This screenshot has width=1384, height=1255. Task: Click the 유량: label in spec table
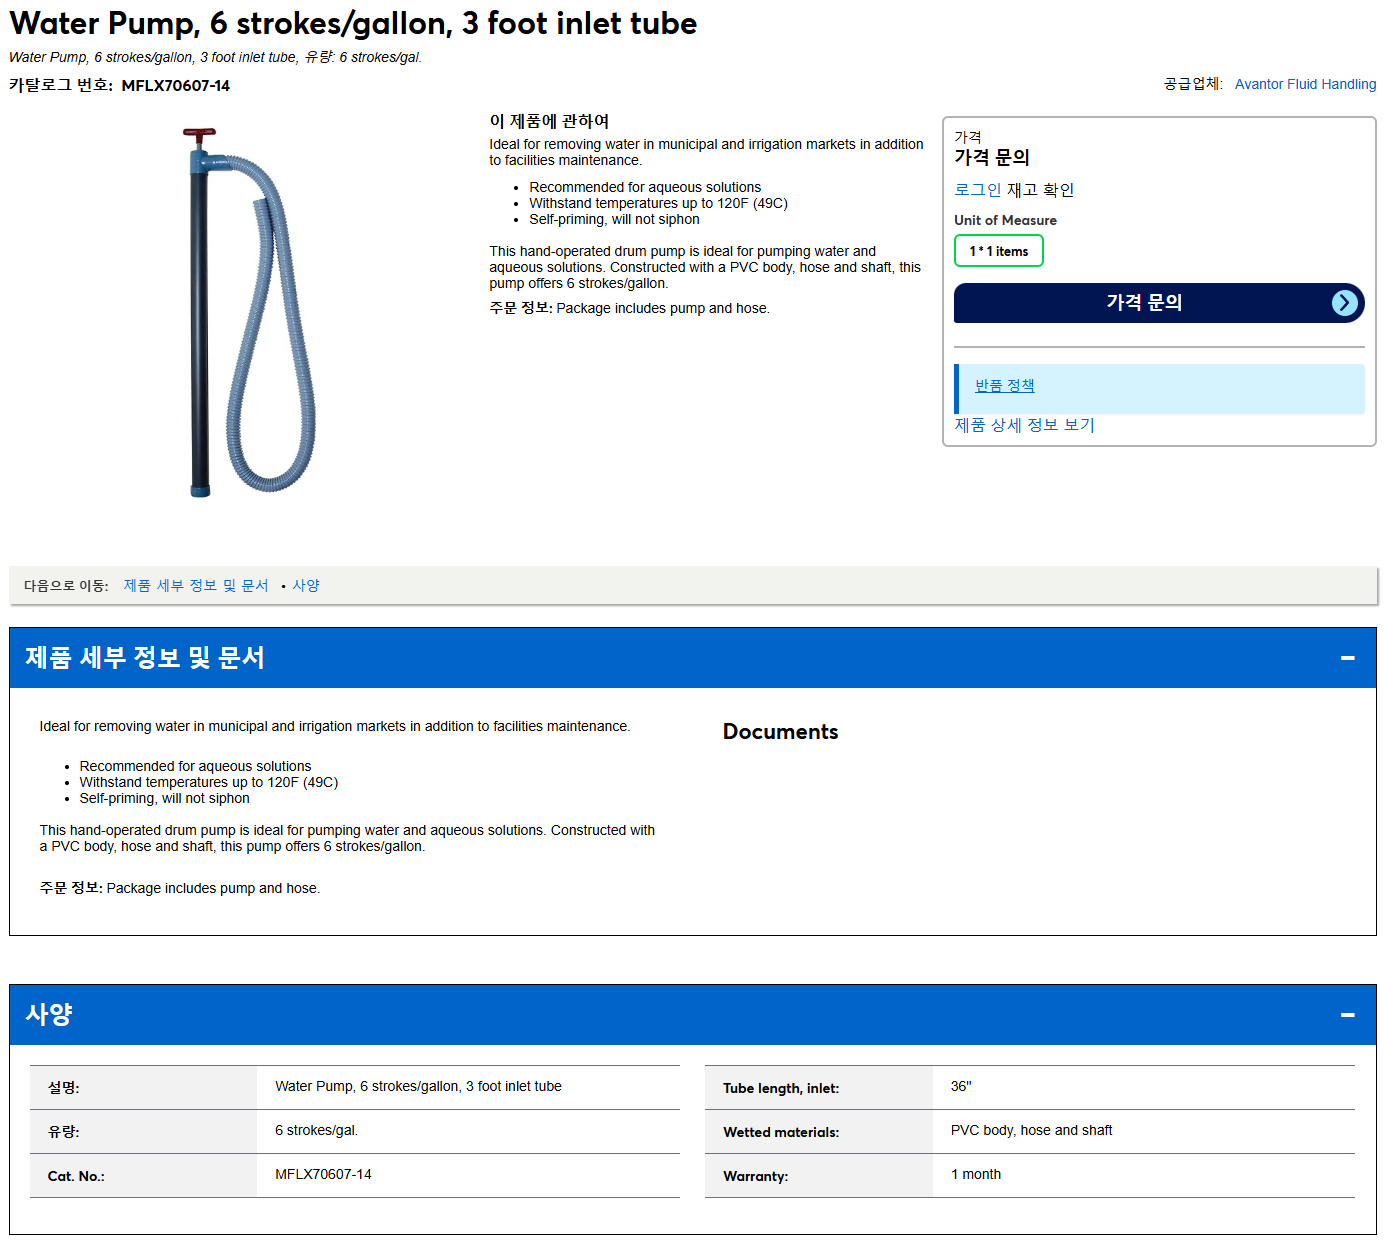point(63,1132)
